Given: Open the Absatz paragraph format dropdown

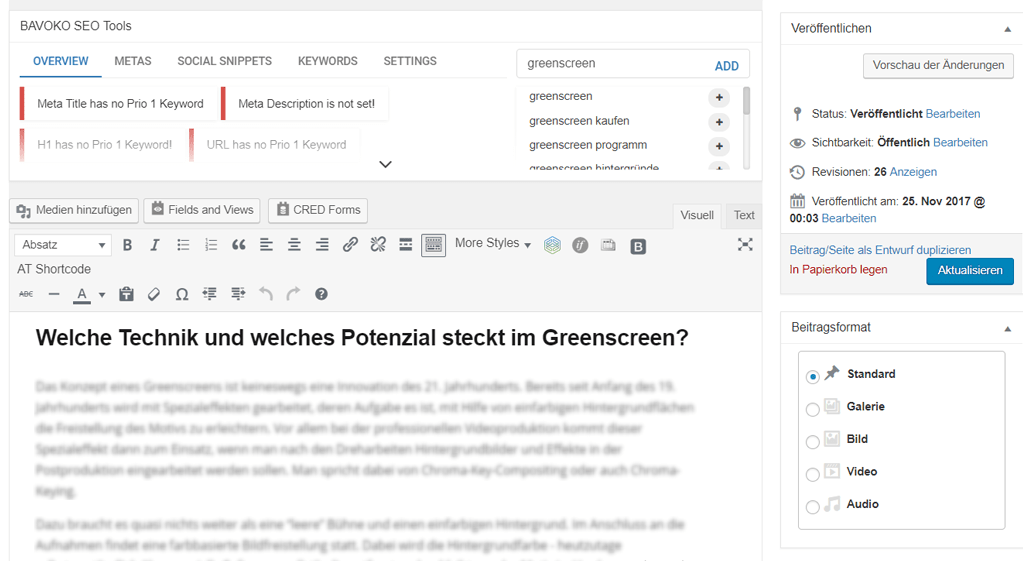Looking at the screenshot, I should click(63, 245).
